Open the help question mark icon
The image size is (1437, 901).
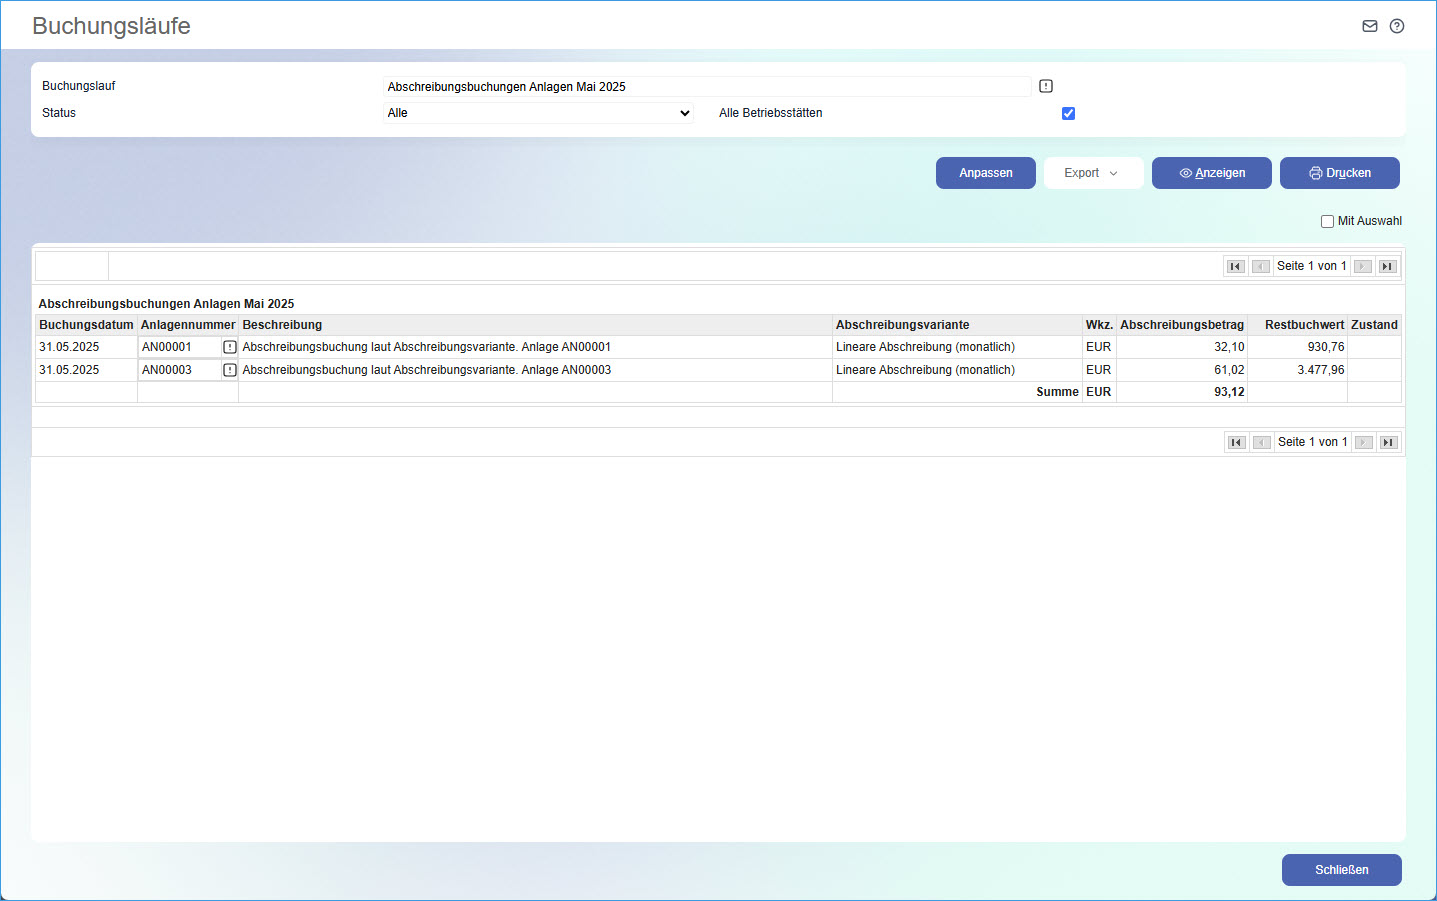(x=1397, y=26)
